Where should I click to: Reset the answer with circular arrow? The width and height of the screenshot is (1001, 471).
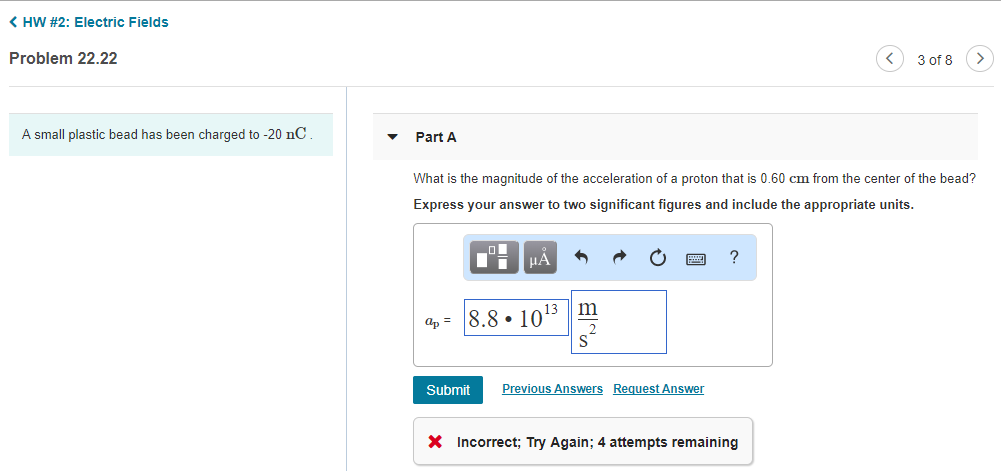[x=657, y=257]
